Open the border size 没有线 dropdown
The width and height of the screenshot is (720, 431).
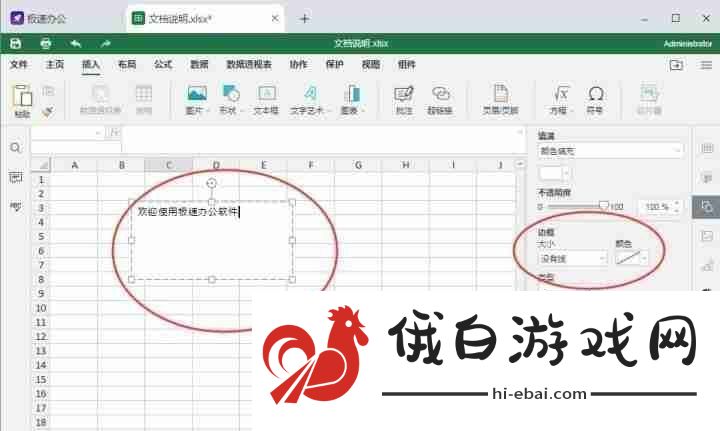click(x=572, y=259)
